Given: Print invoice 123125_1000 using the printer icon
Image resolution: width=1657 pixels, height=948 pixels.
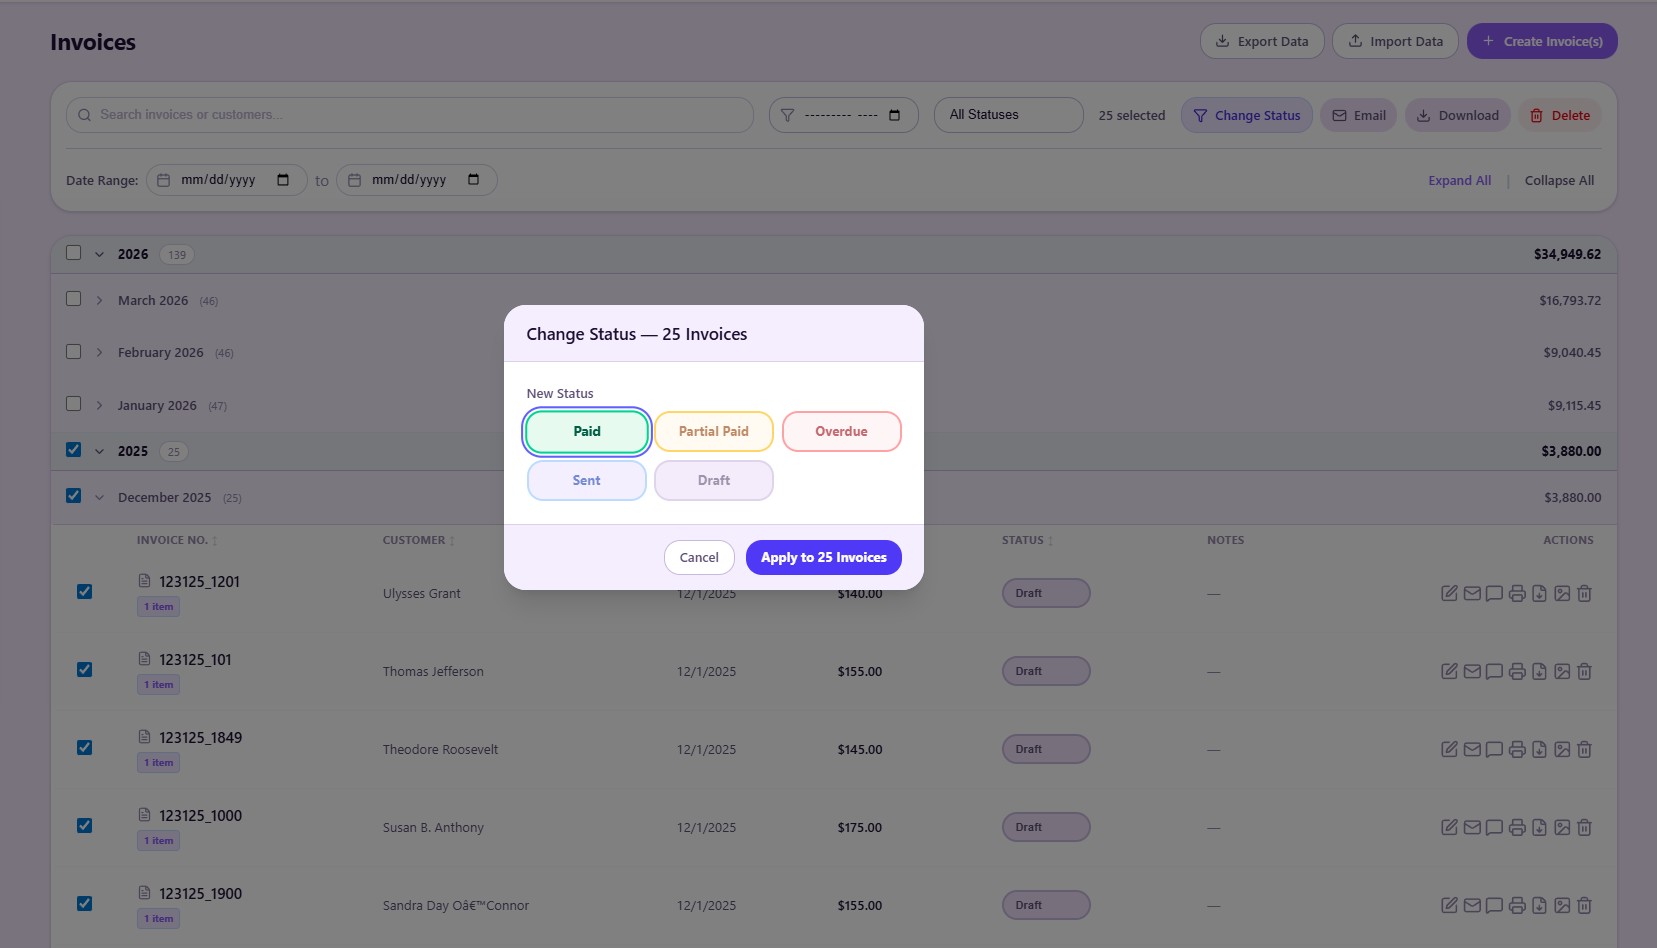Looking at the screenshot, I should [1516, 827].
